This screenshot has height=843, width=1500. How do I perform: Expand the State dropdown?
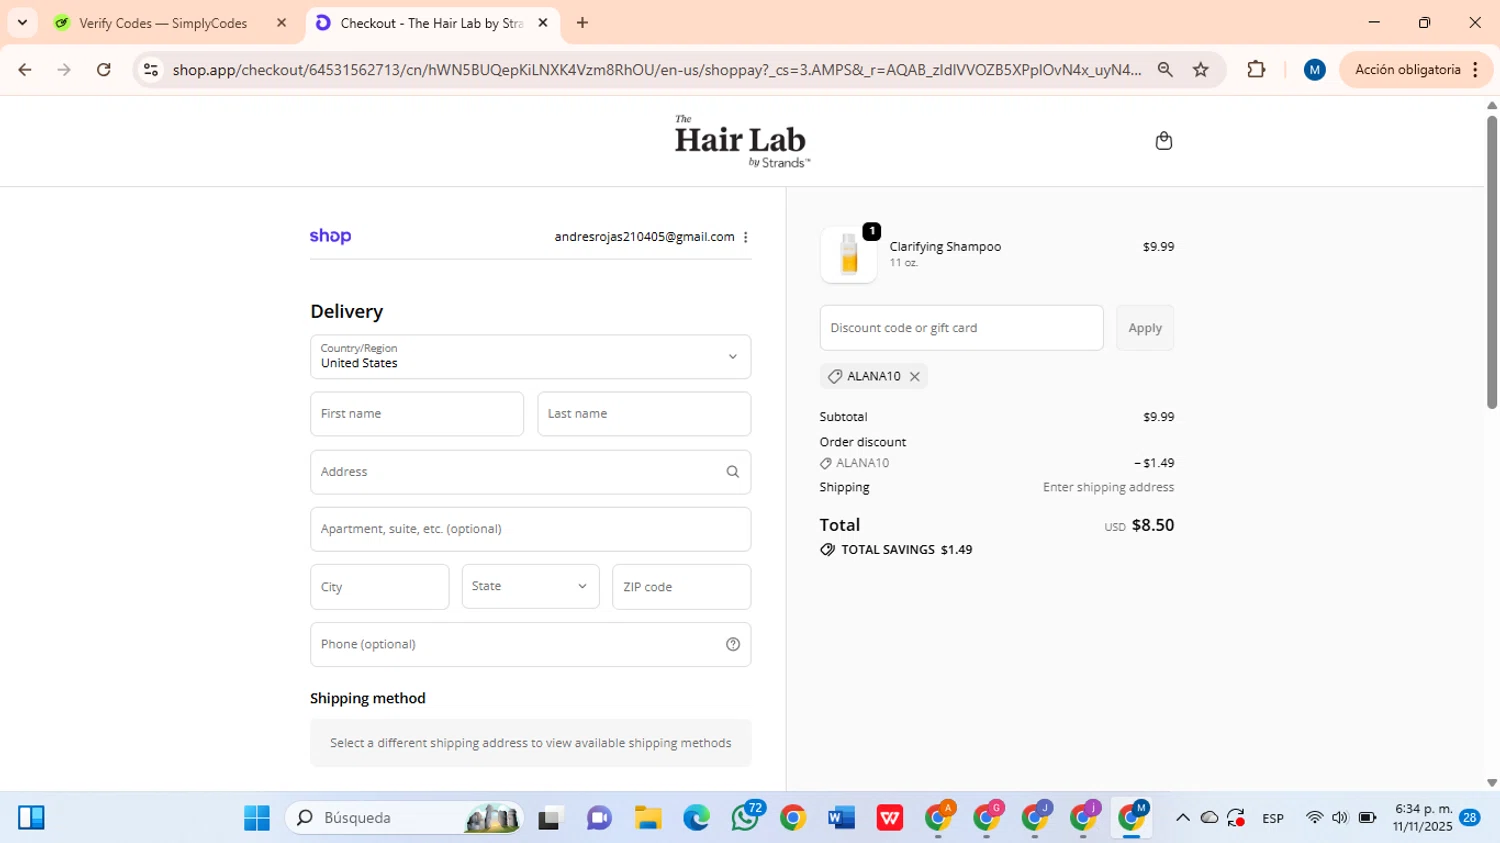[x=530, y=587]
